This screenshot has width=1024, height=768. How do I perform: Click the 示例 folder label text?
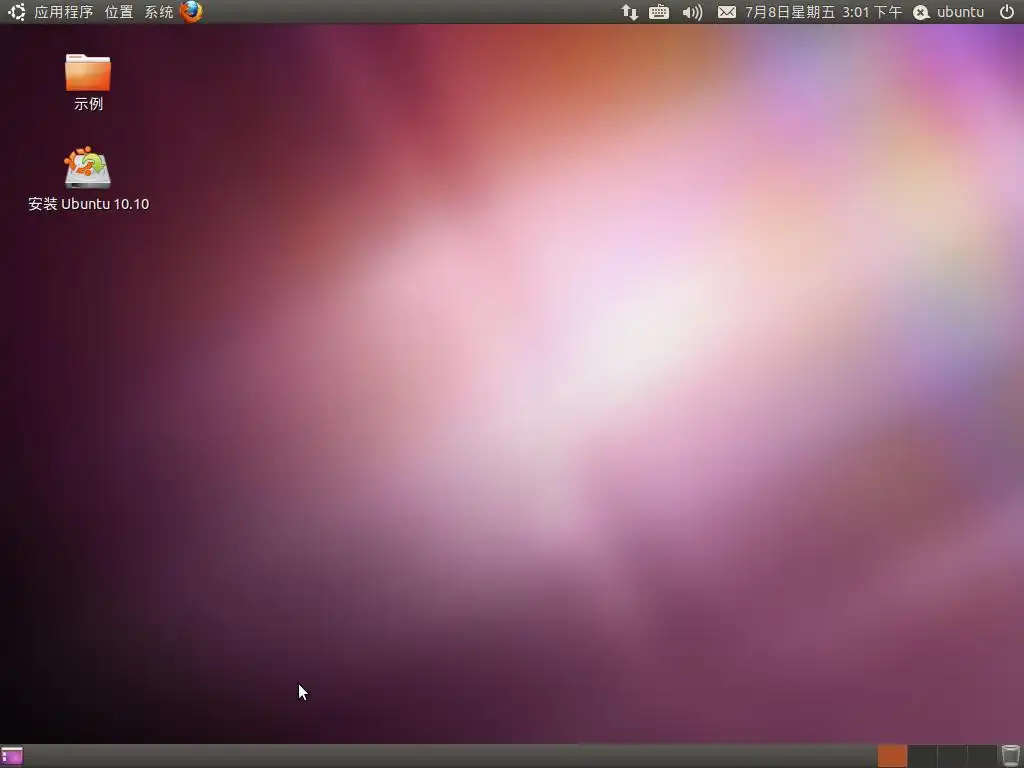click(88, 104)
